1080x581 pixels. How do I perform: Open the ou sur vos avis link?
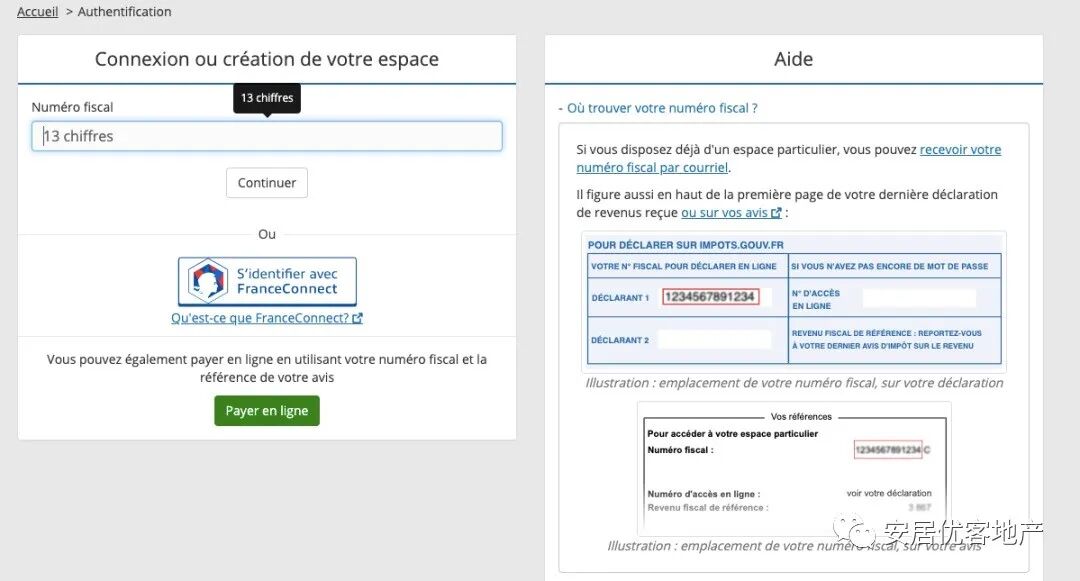(x=731, y=213)
